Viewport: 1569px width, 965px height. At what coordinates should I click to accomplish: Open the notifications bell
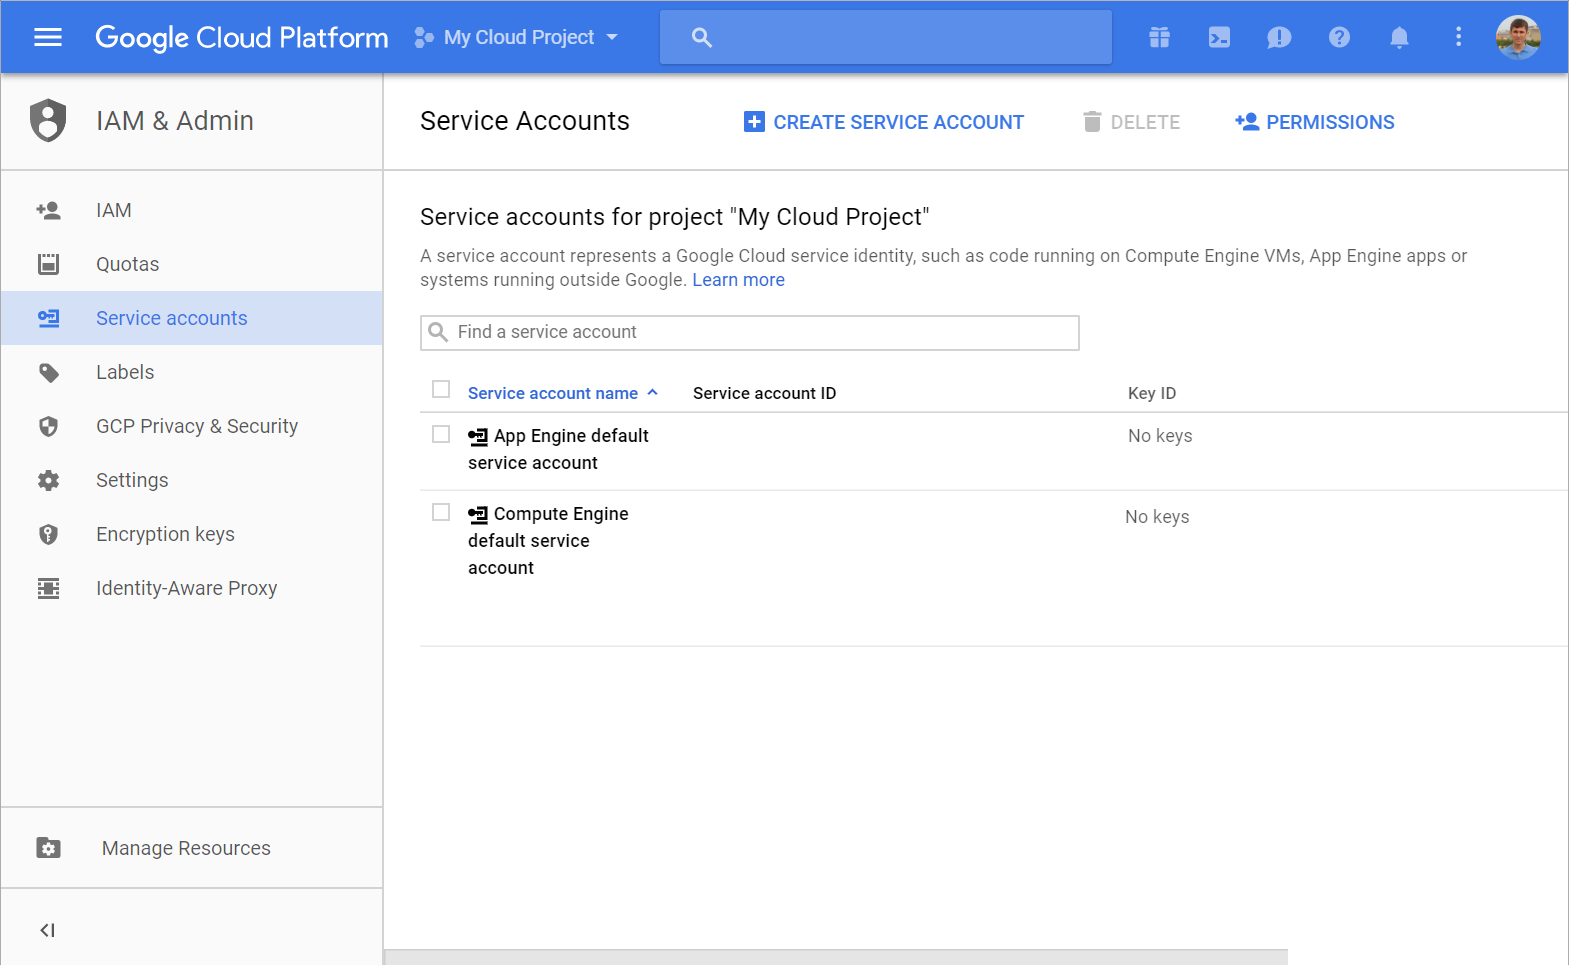(x=1399, y=38)
